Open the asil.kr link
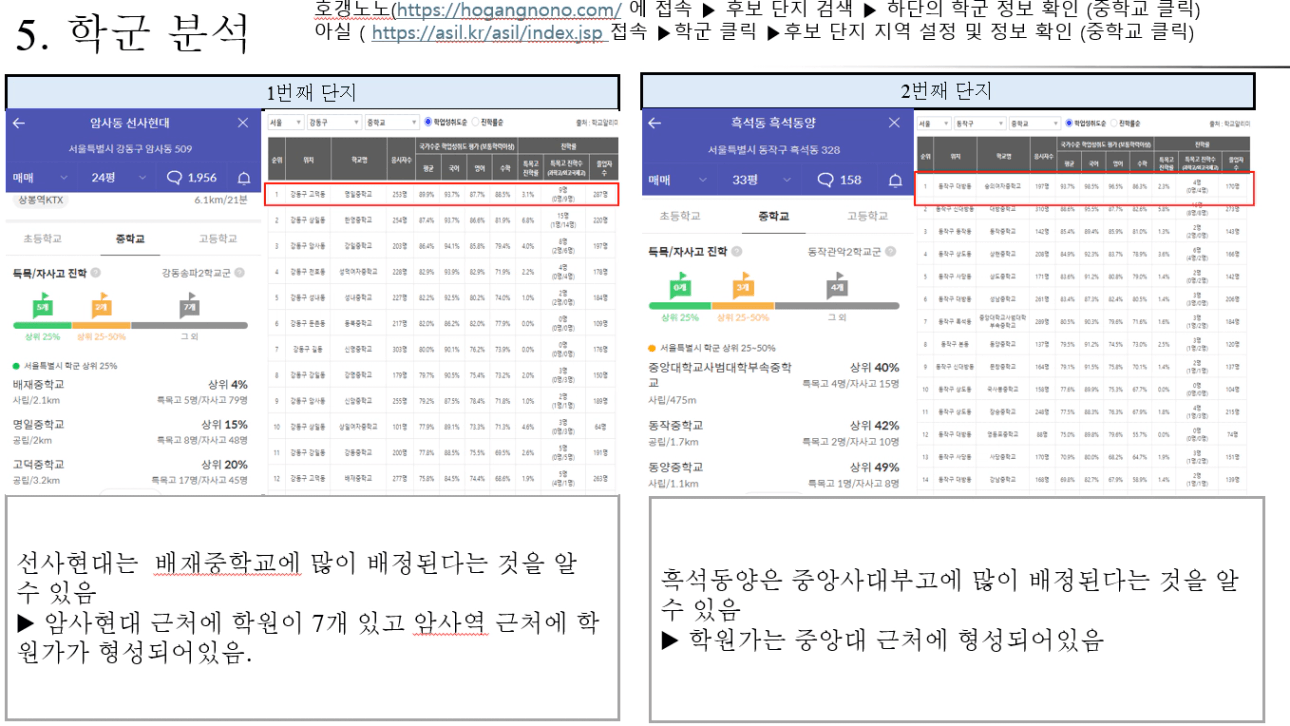 (x=490, y=32)
